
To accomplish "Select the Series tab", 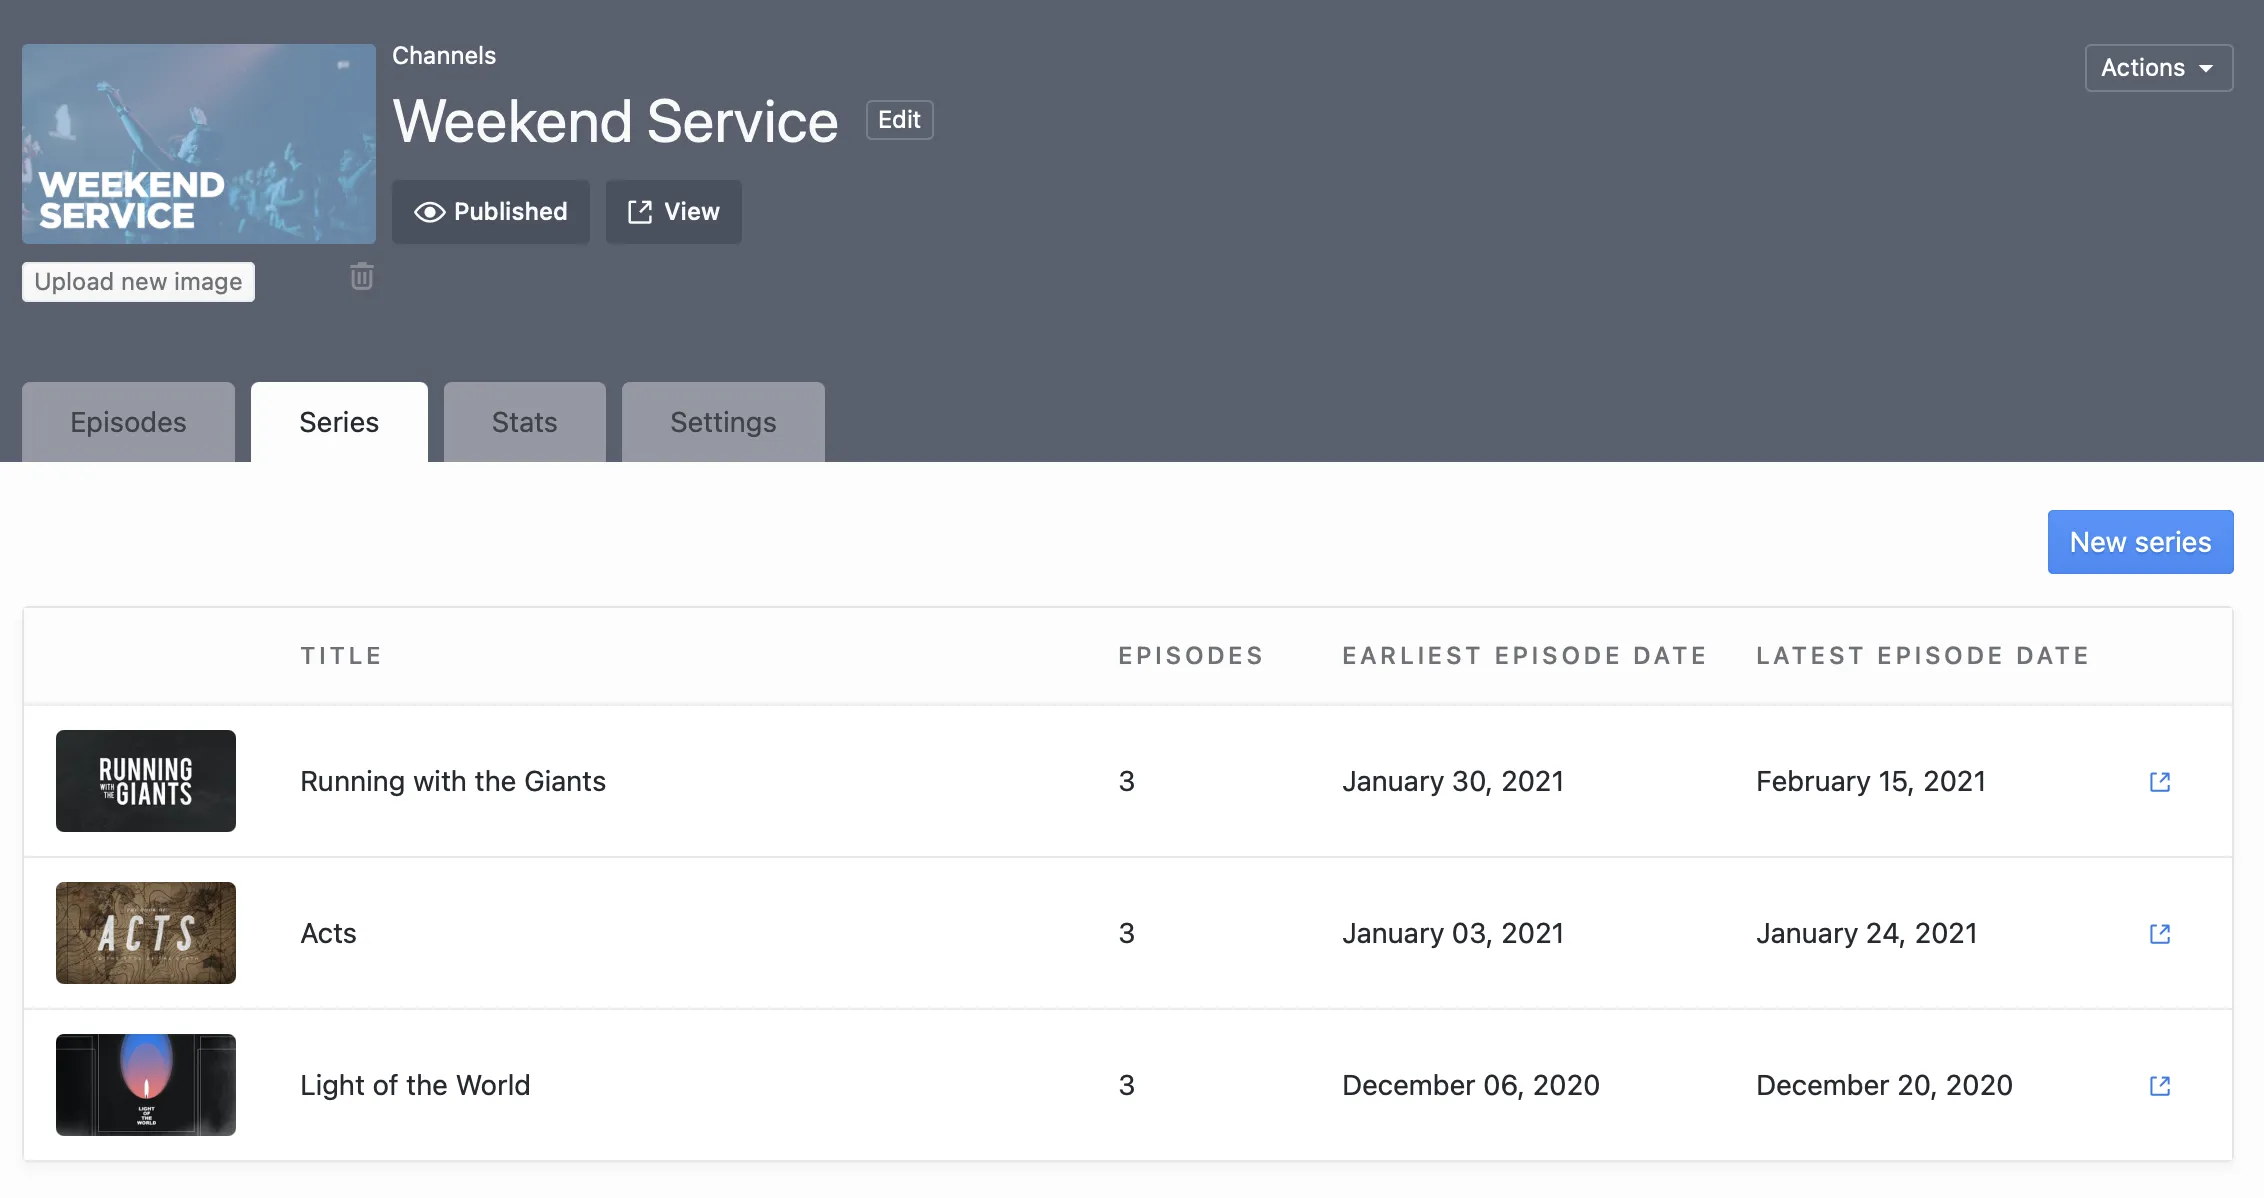I will pos(339,423).
